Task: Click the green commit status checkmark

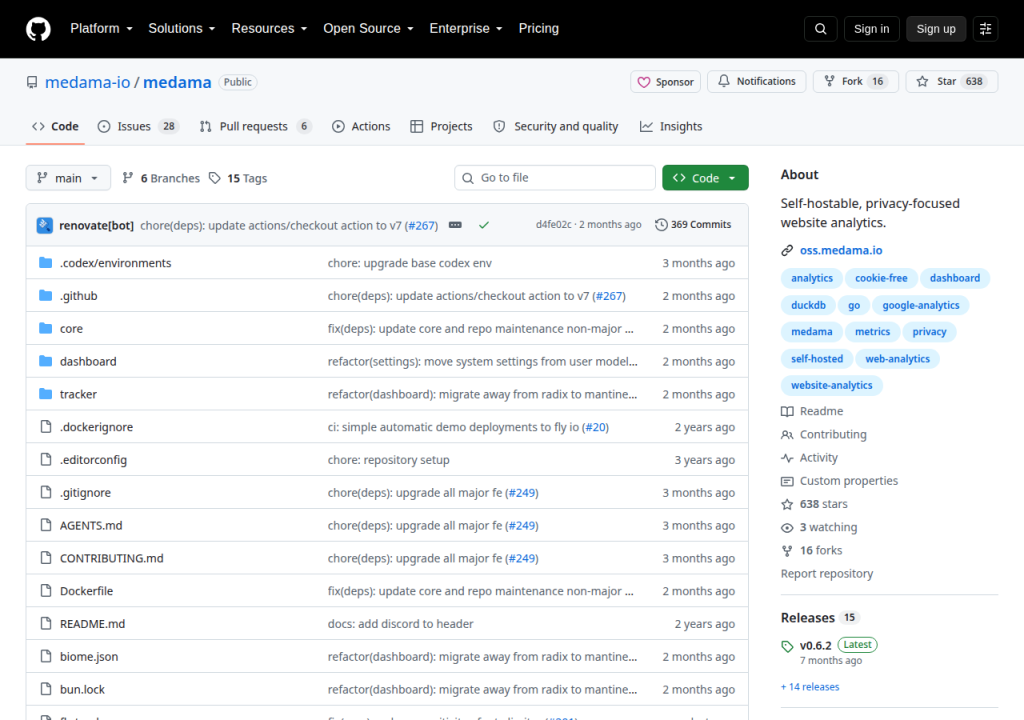Action: point(484,225)
